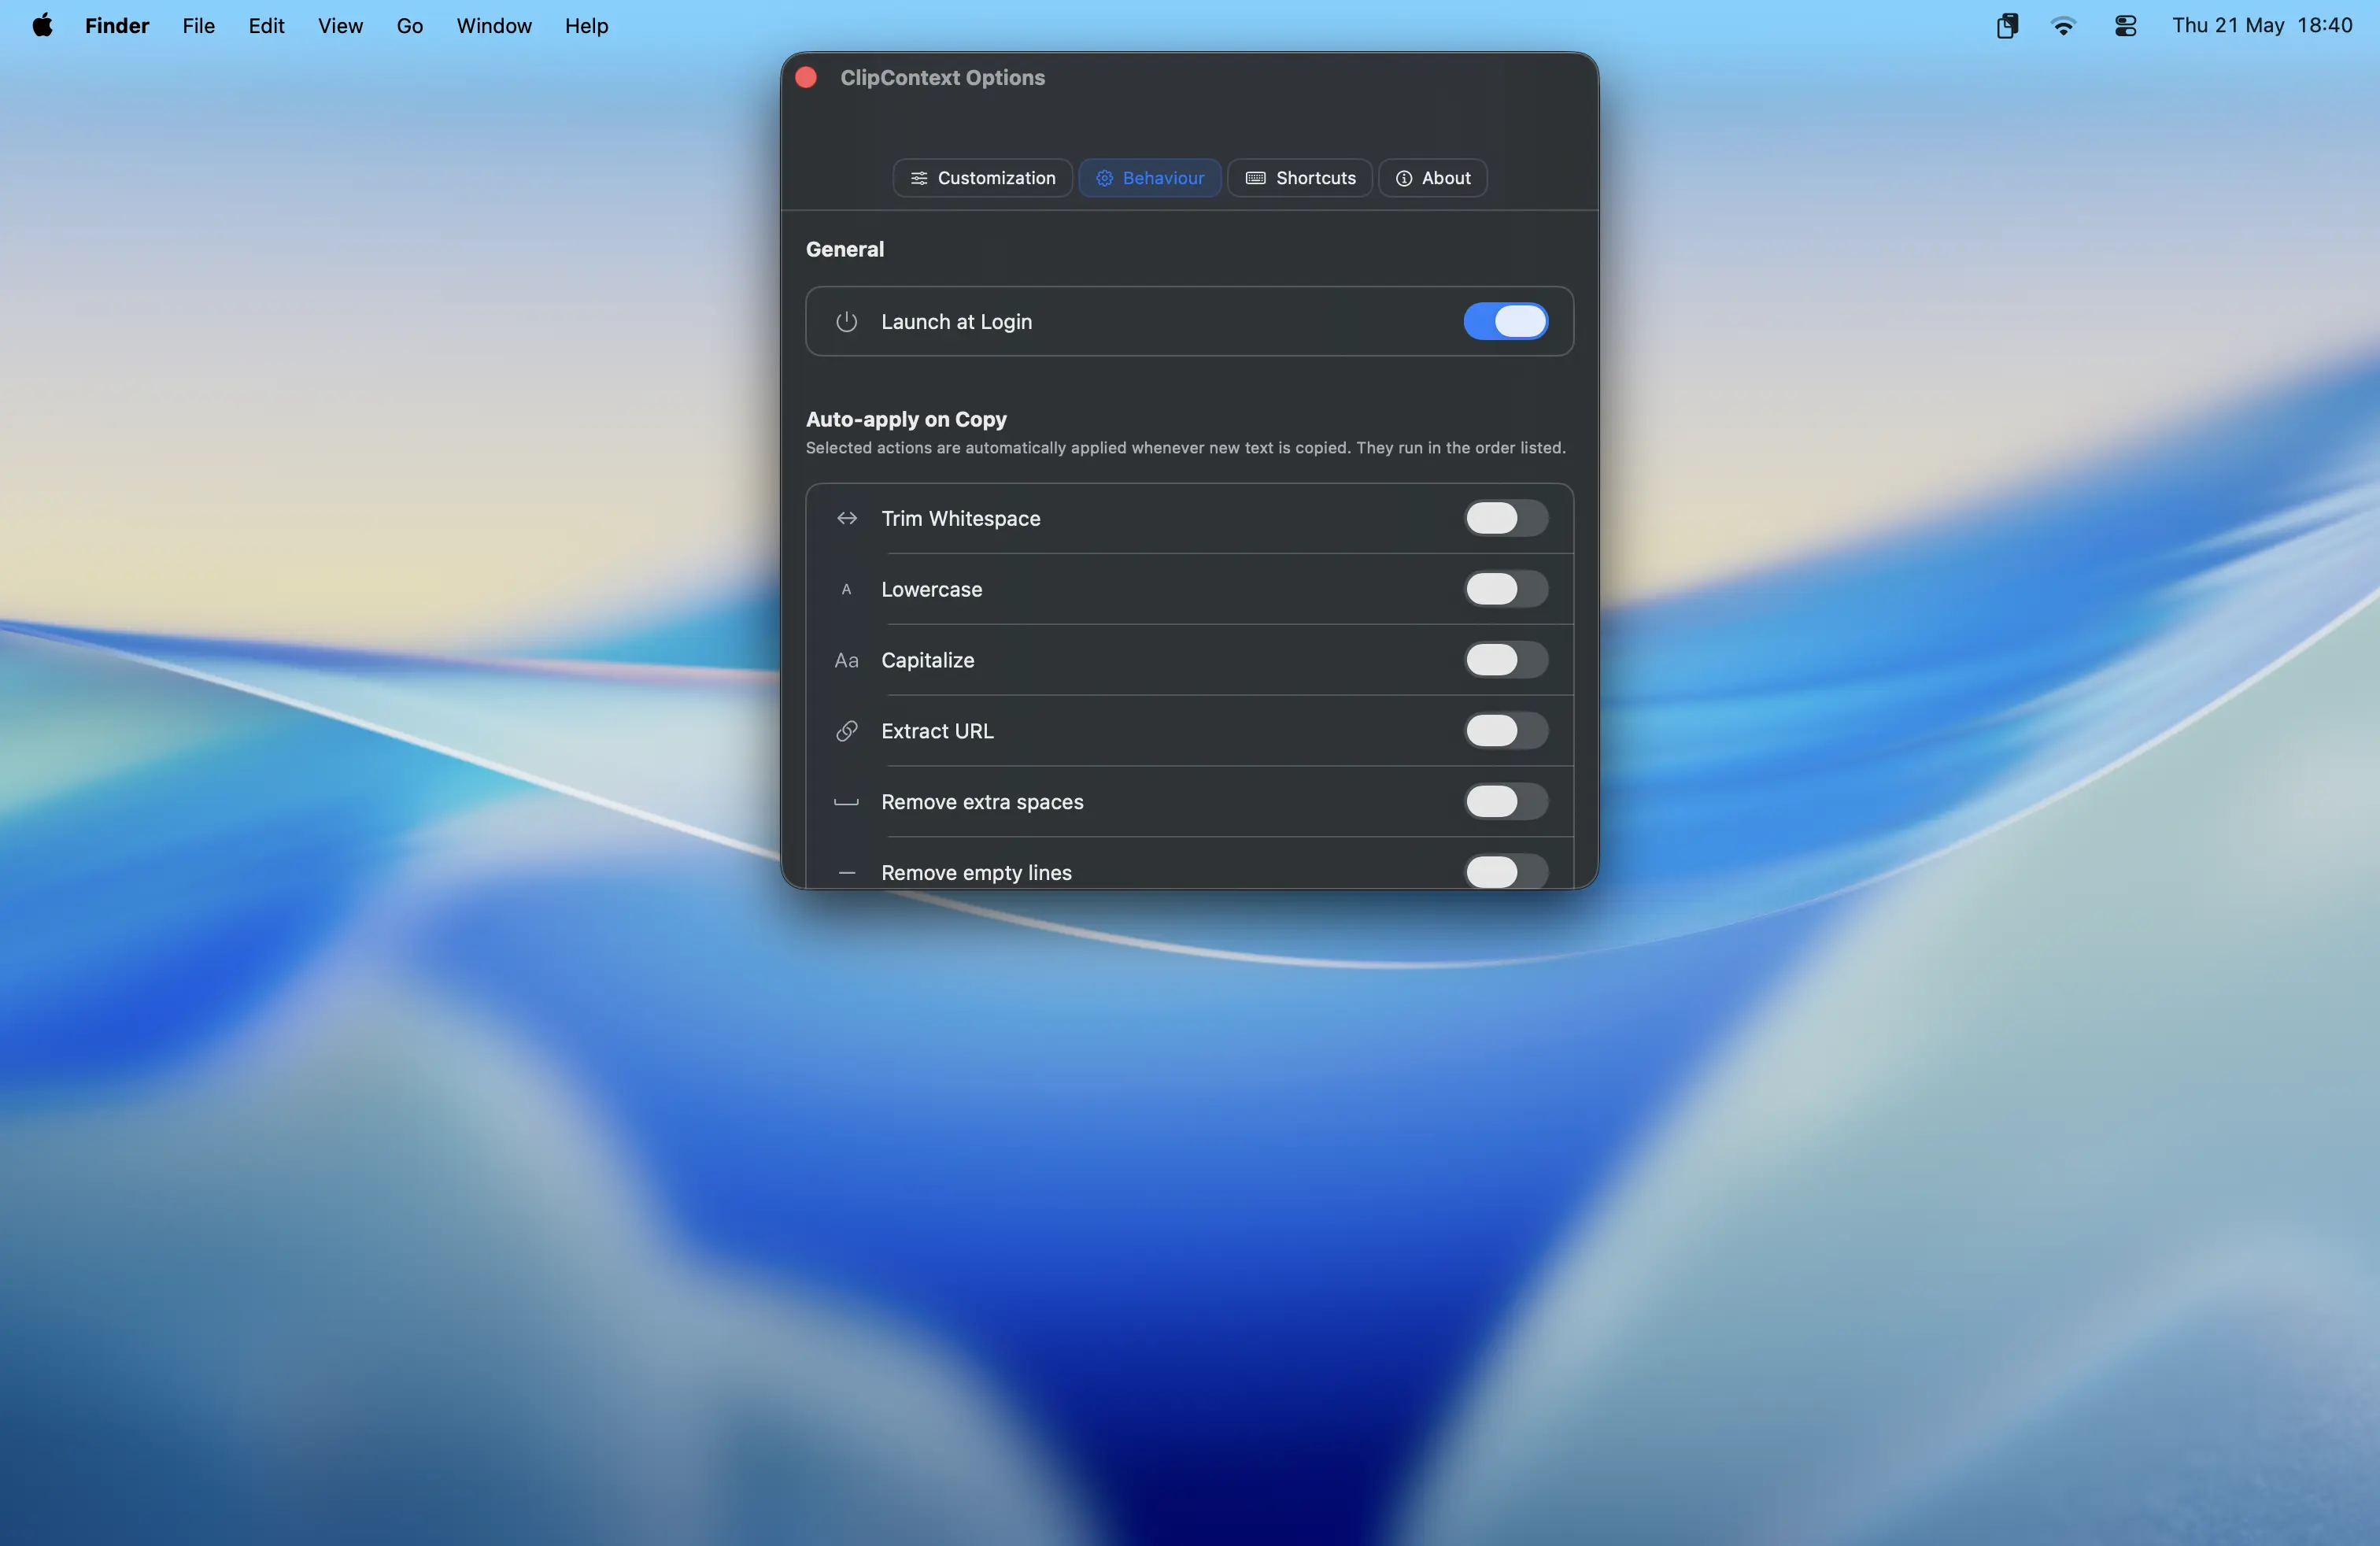Click the "Auto-apply on Copy" heading
The width and height of the screenshot is (2380, 1546).
tap(906, 419)
